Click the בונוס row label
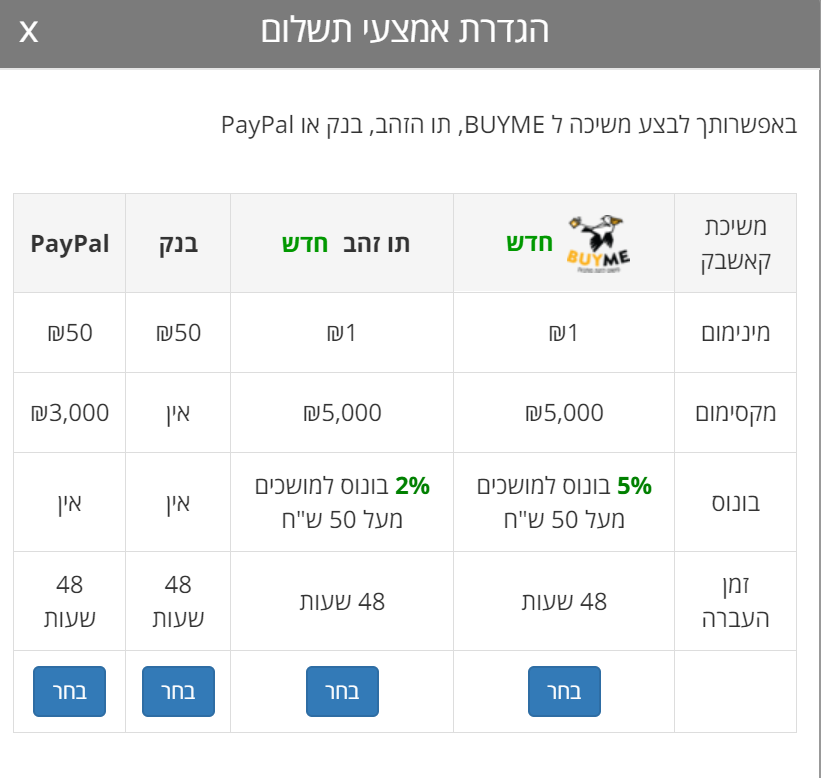 [x=735, y=502]
